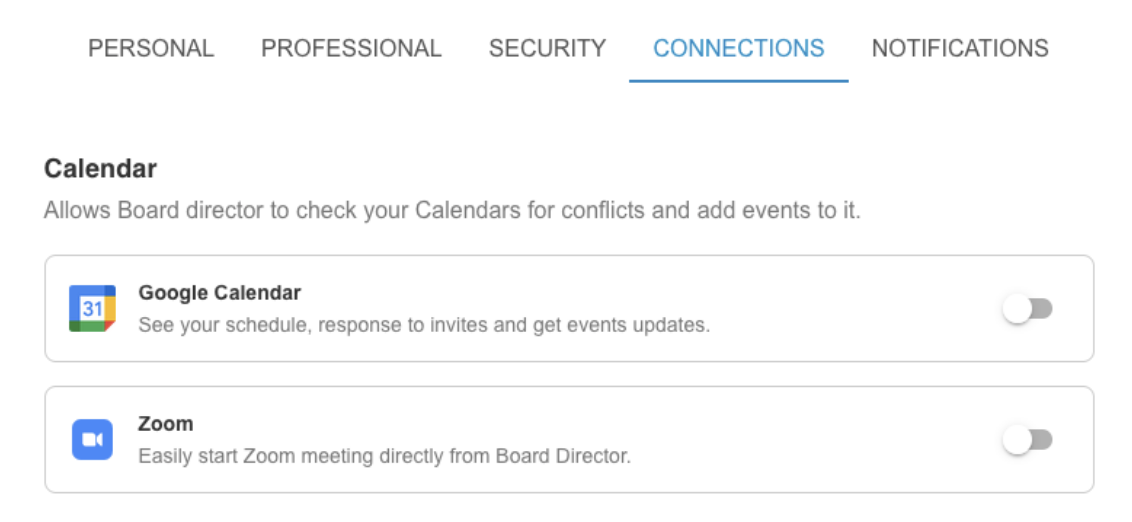The height and width of the screenshot is (522, 1132).
Task: Select the Connections tab
Action: (x=739, y=48)
